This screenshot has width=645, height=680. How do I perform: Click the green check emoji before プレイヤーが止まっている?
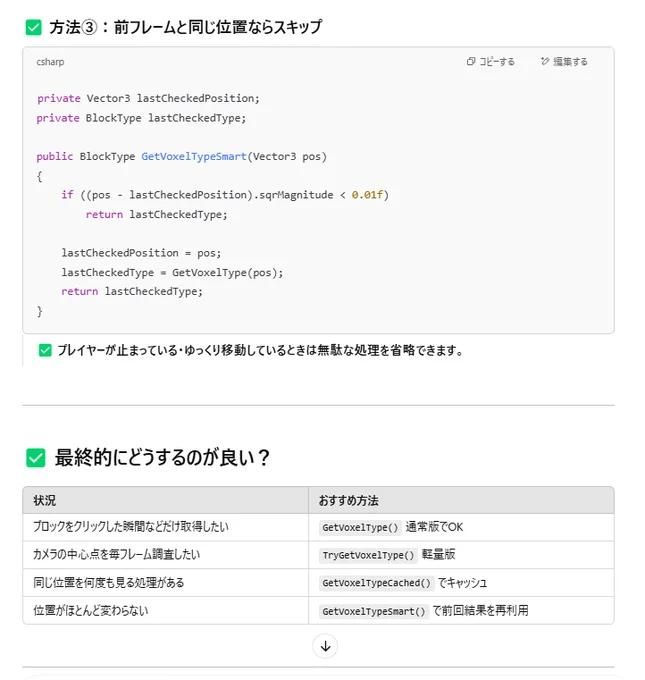(45, 350)
